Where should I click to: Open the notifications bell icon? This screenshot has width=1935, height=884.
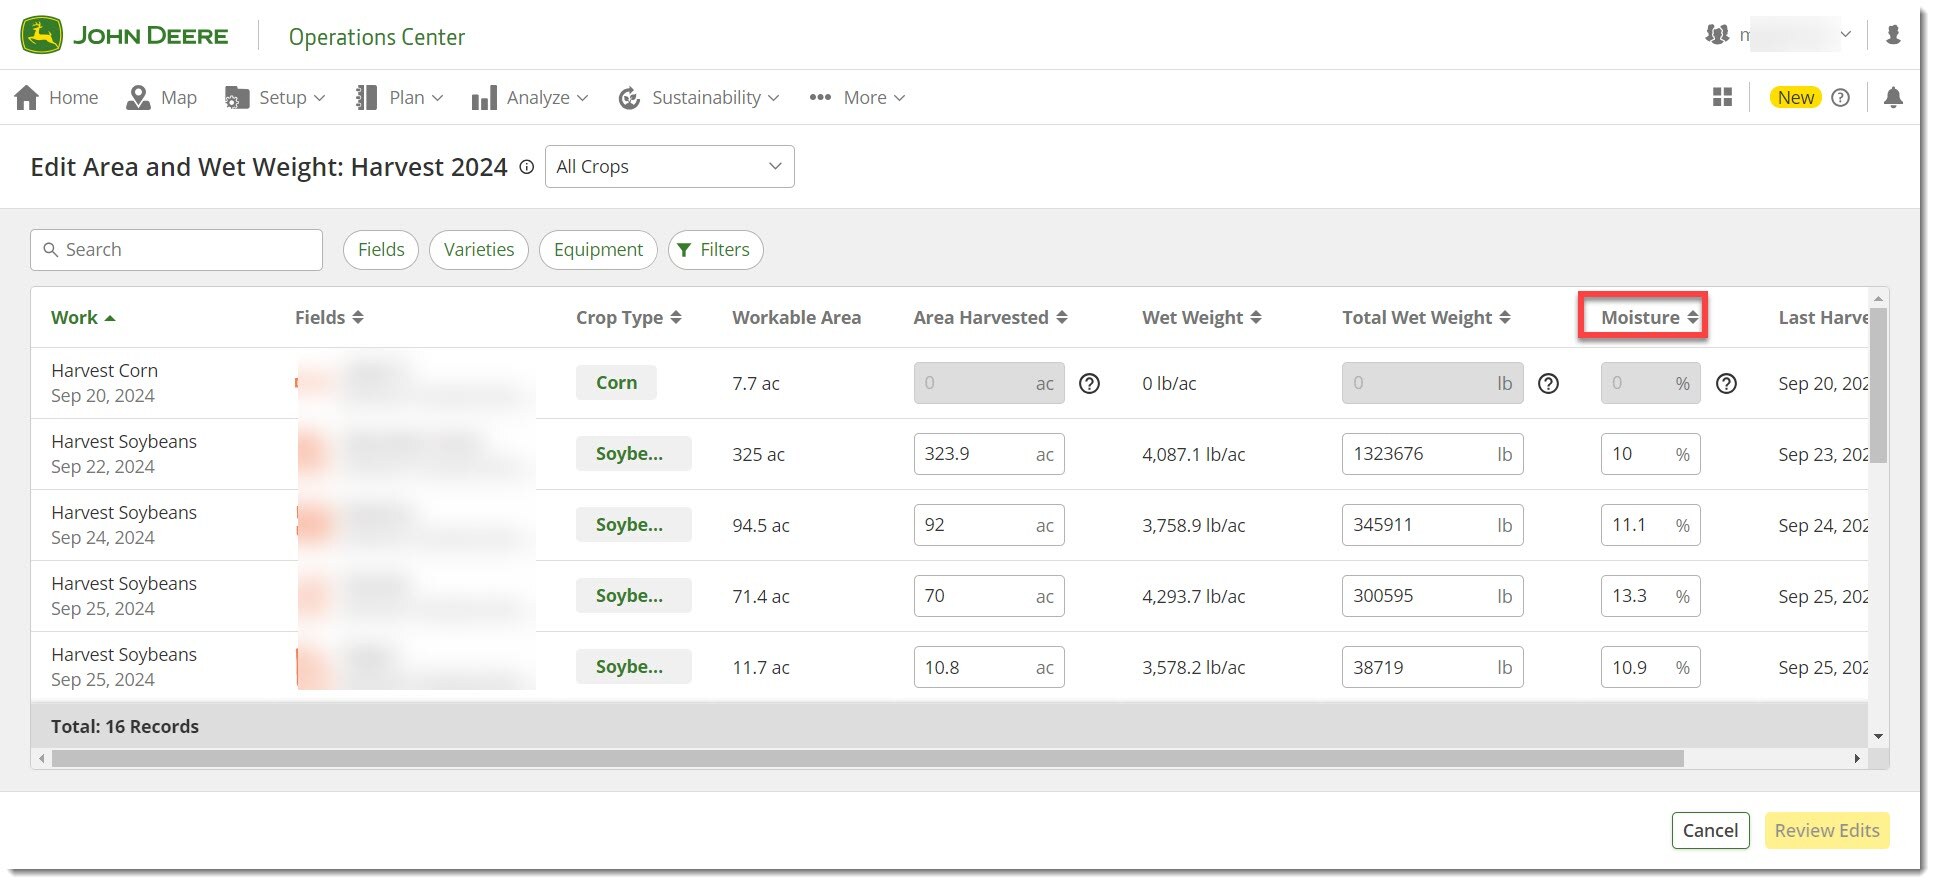click(1892, 98)
